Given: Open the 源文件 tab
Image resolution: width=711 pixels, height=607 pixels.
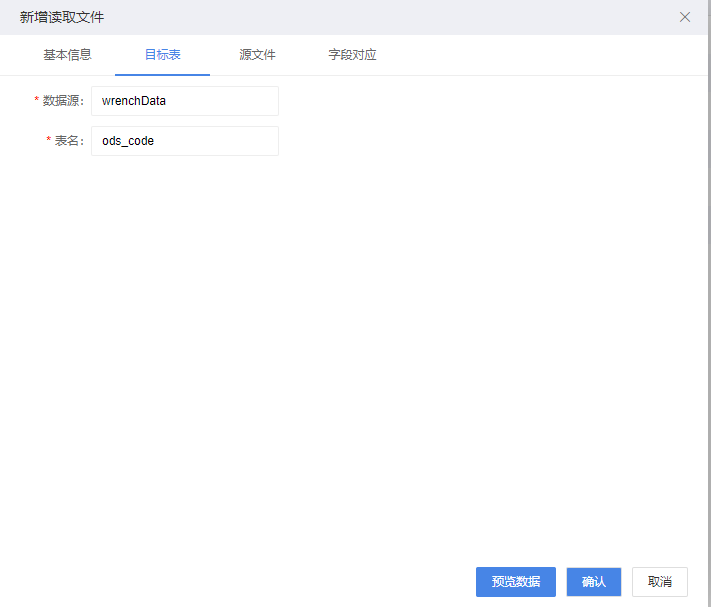Looking at the screenshot, I should tap(257, 55).
